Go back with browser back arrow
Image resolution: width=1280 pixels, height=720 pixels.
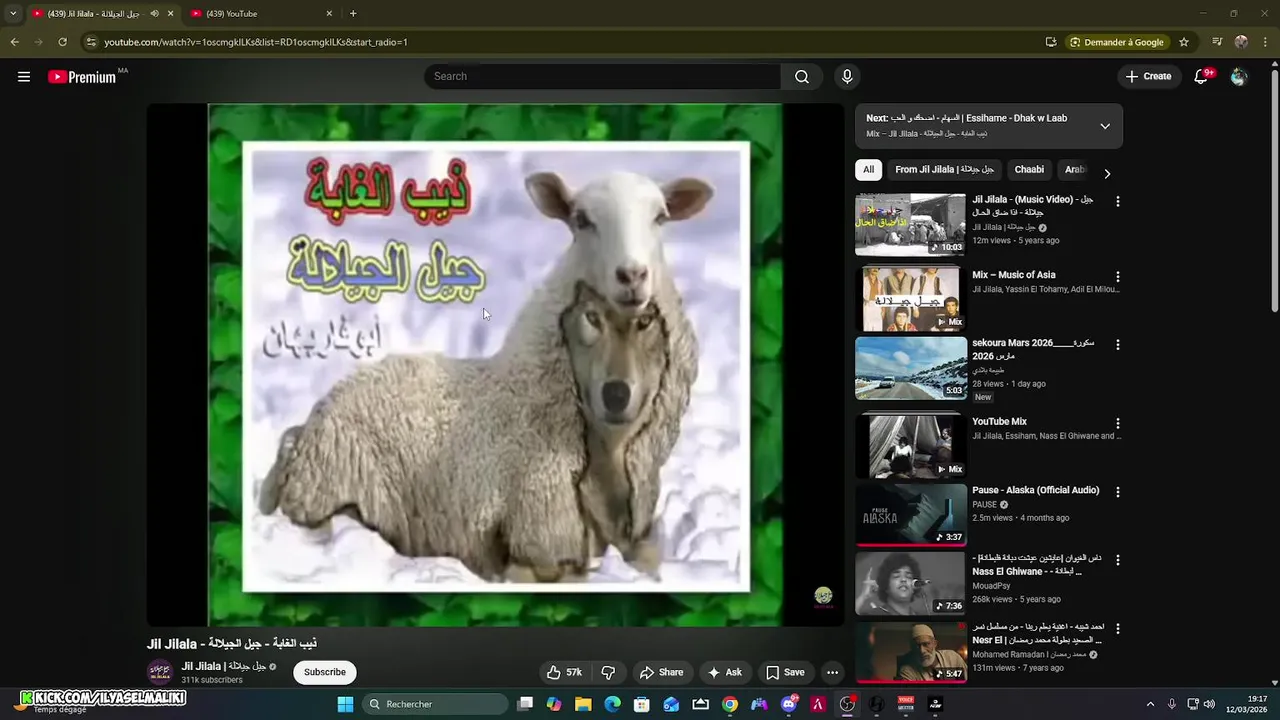[x=14, y=42]
